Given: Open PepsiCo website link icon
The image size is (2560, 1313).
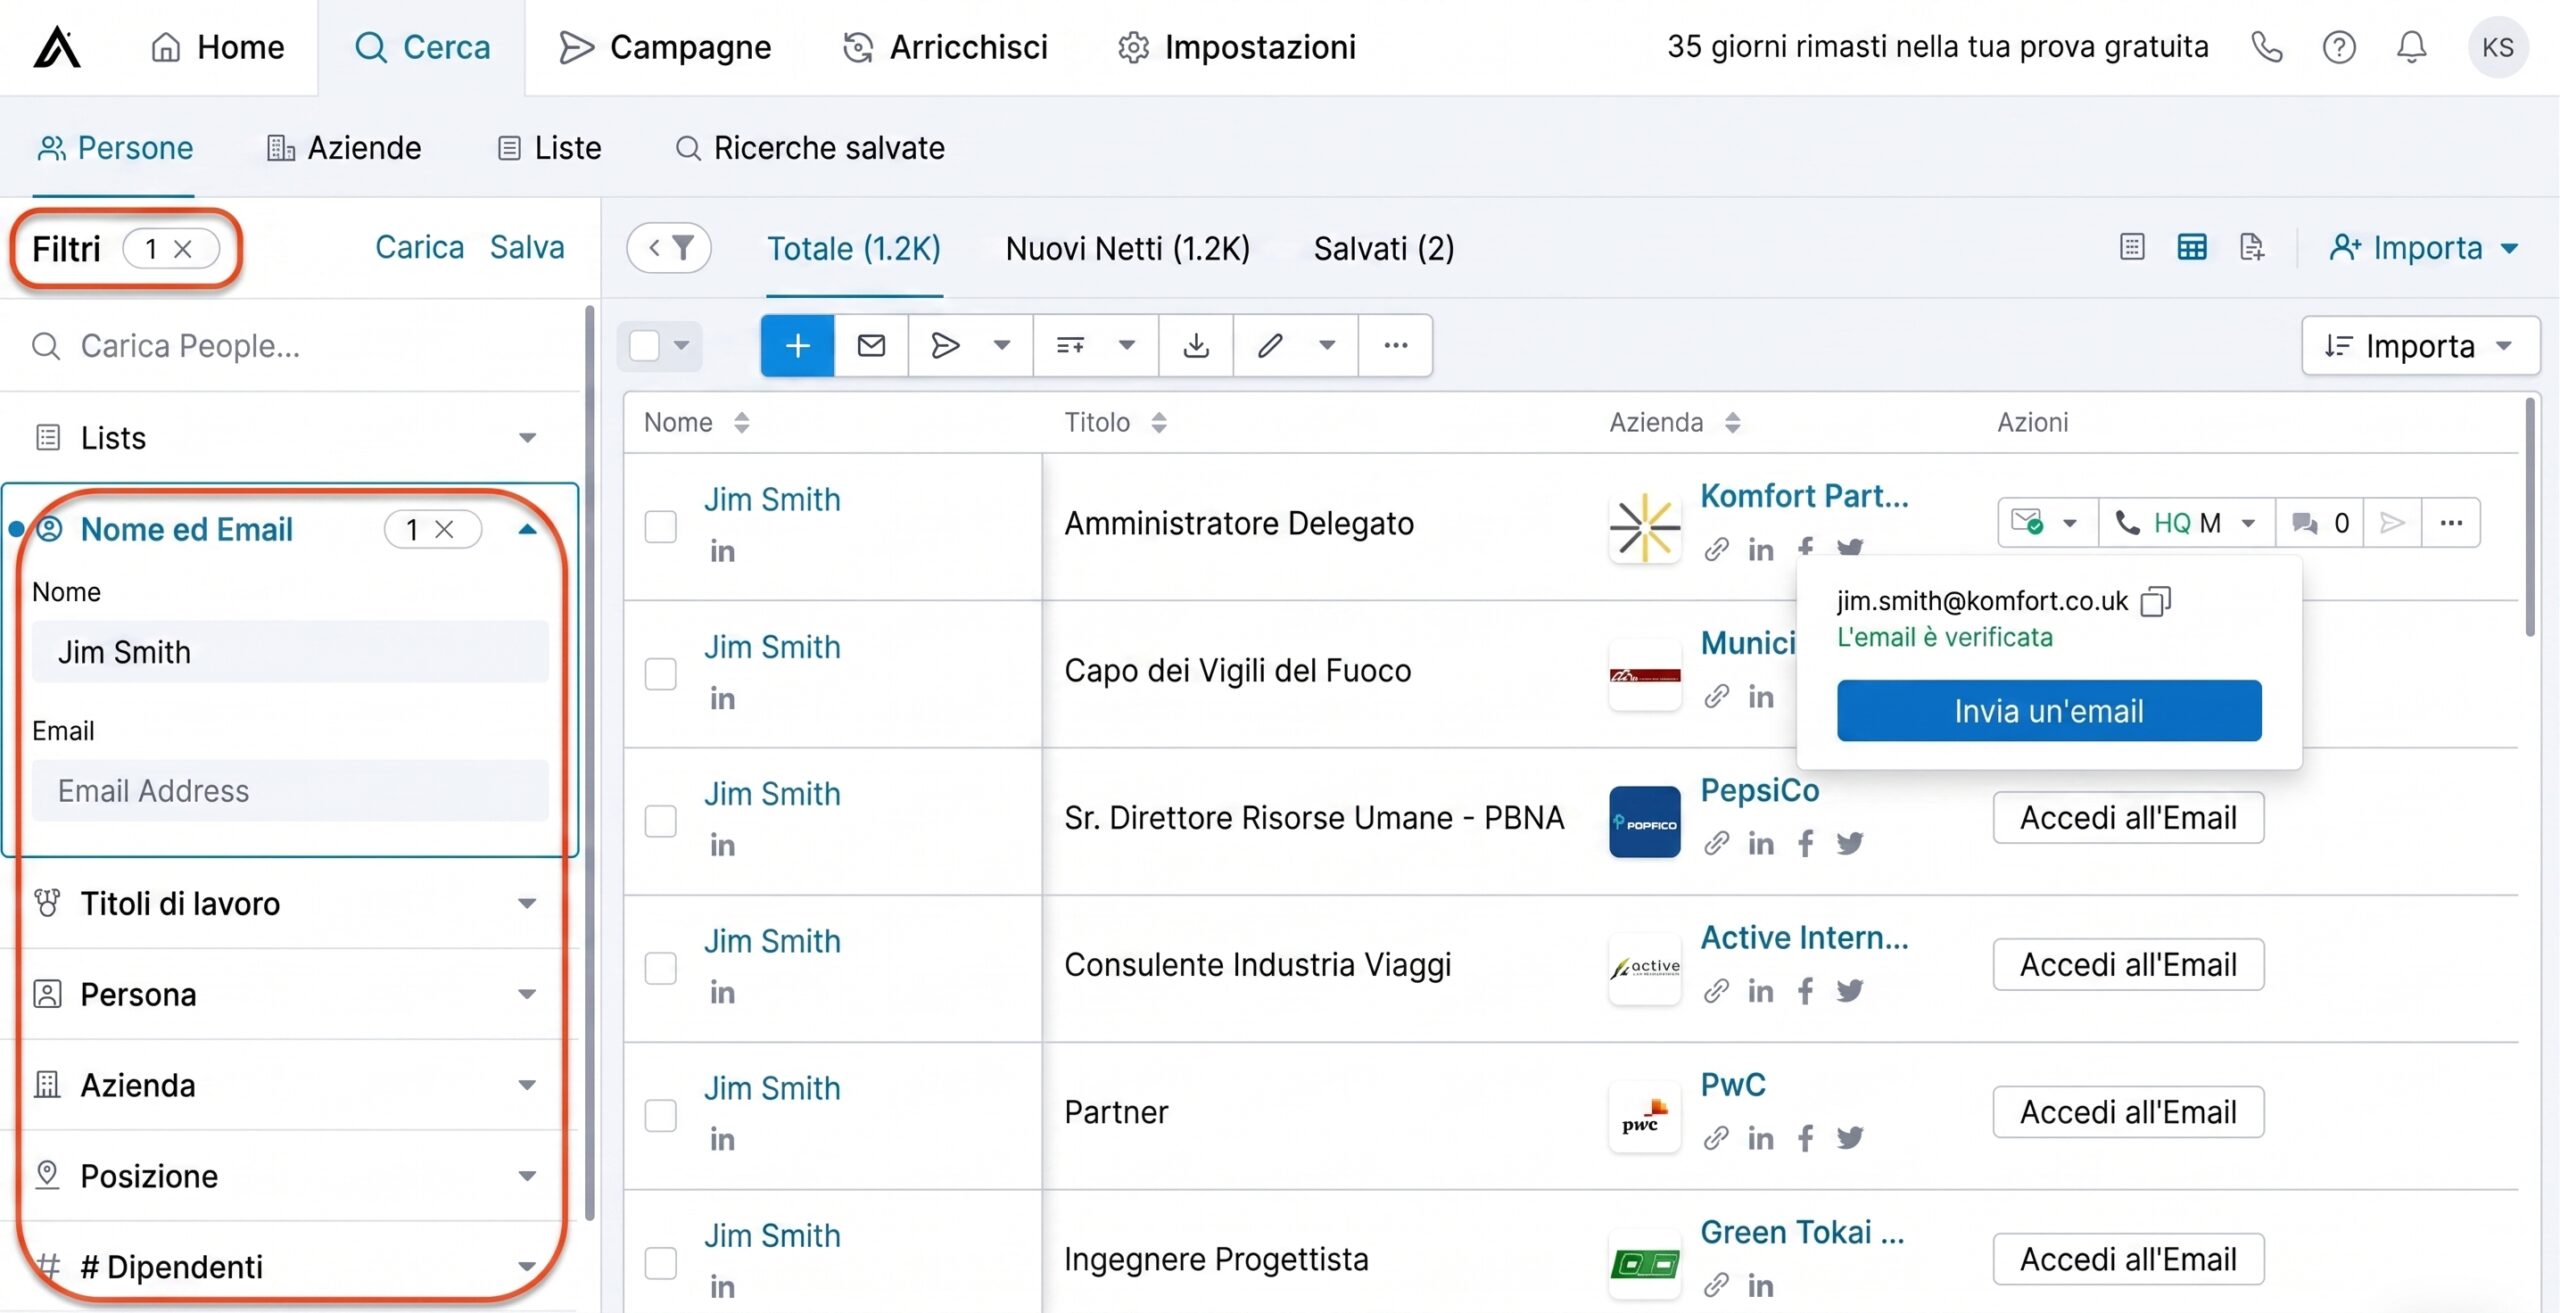Looking at the screenshot, I should click(x=1716, y=844).
